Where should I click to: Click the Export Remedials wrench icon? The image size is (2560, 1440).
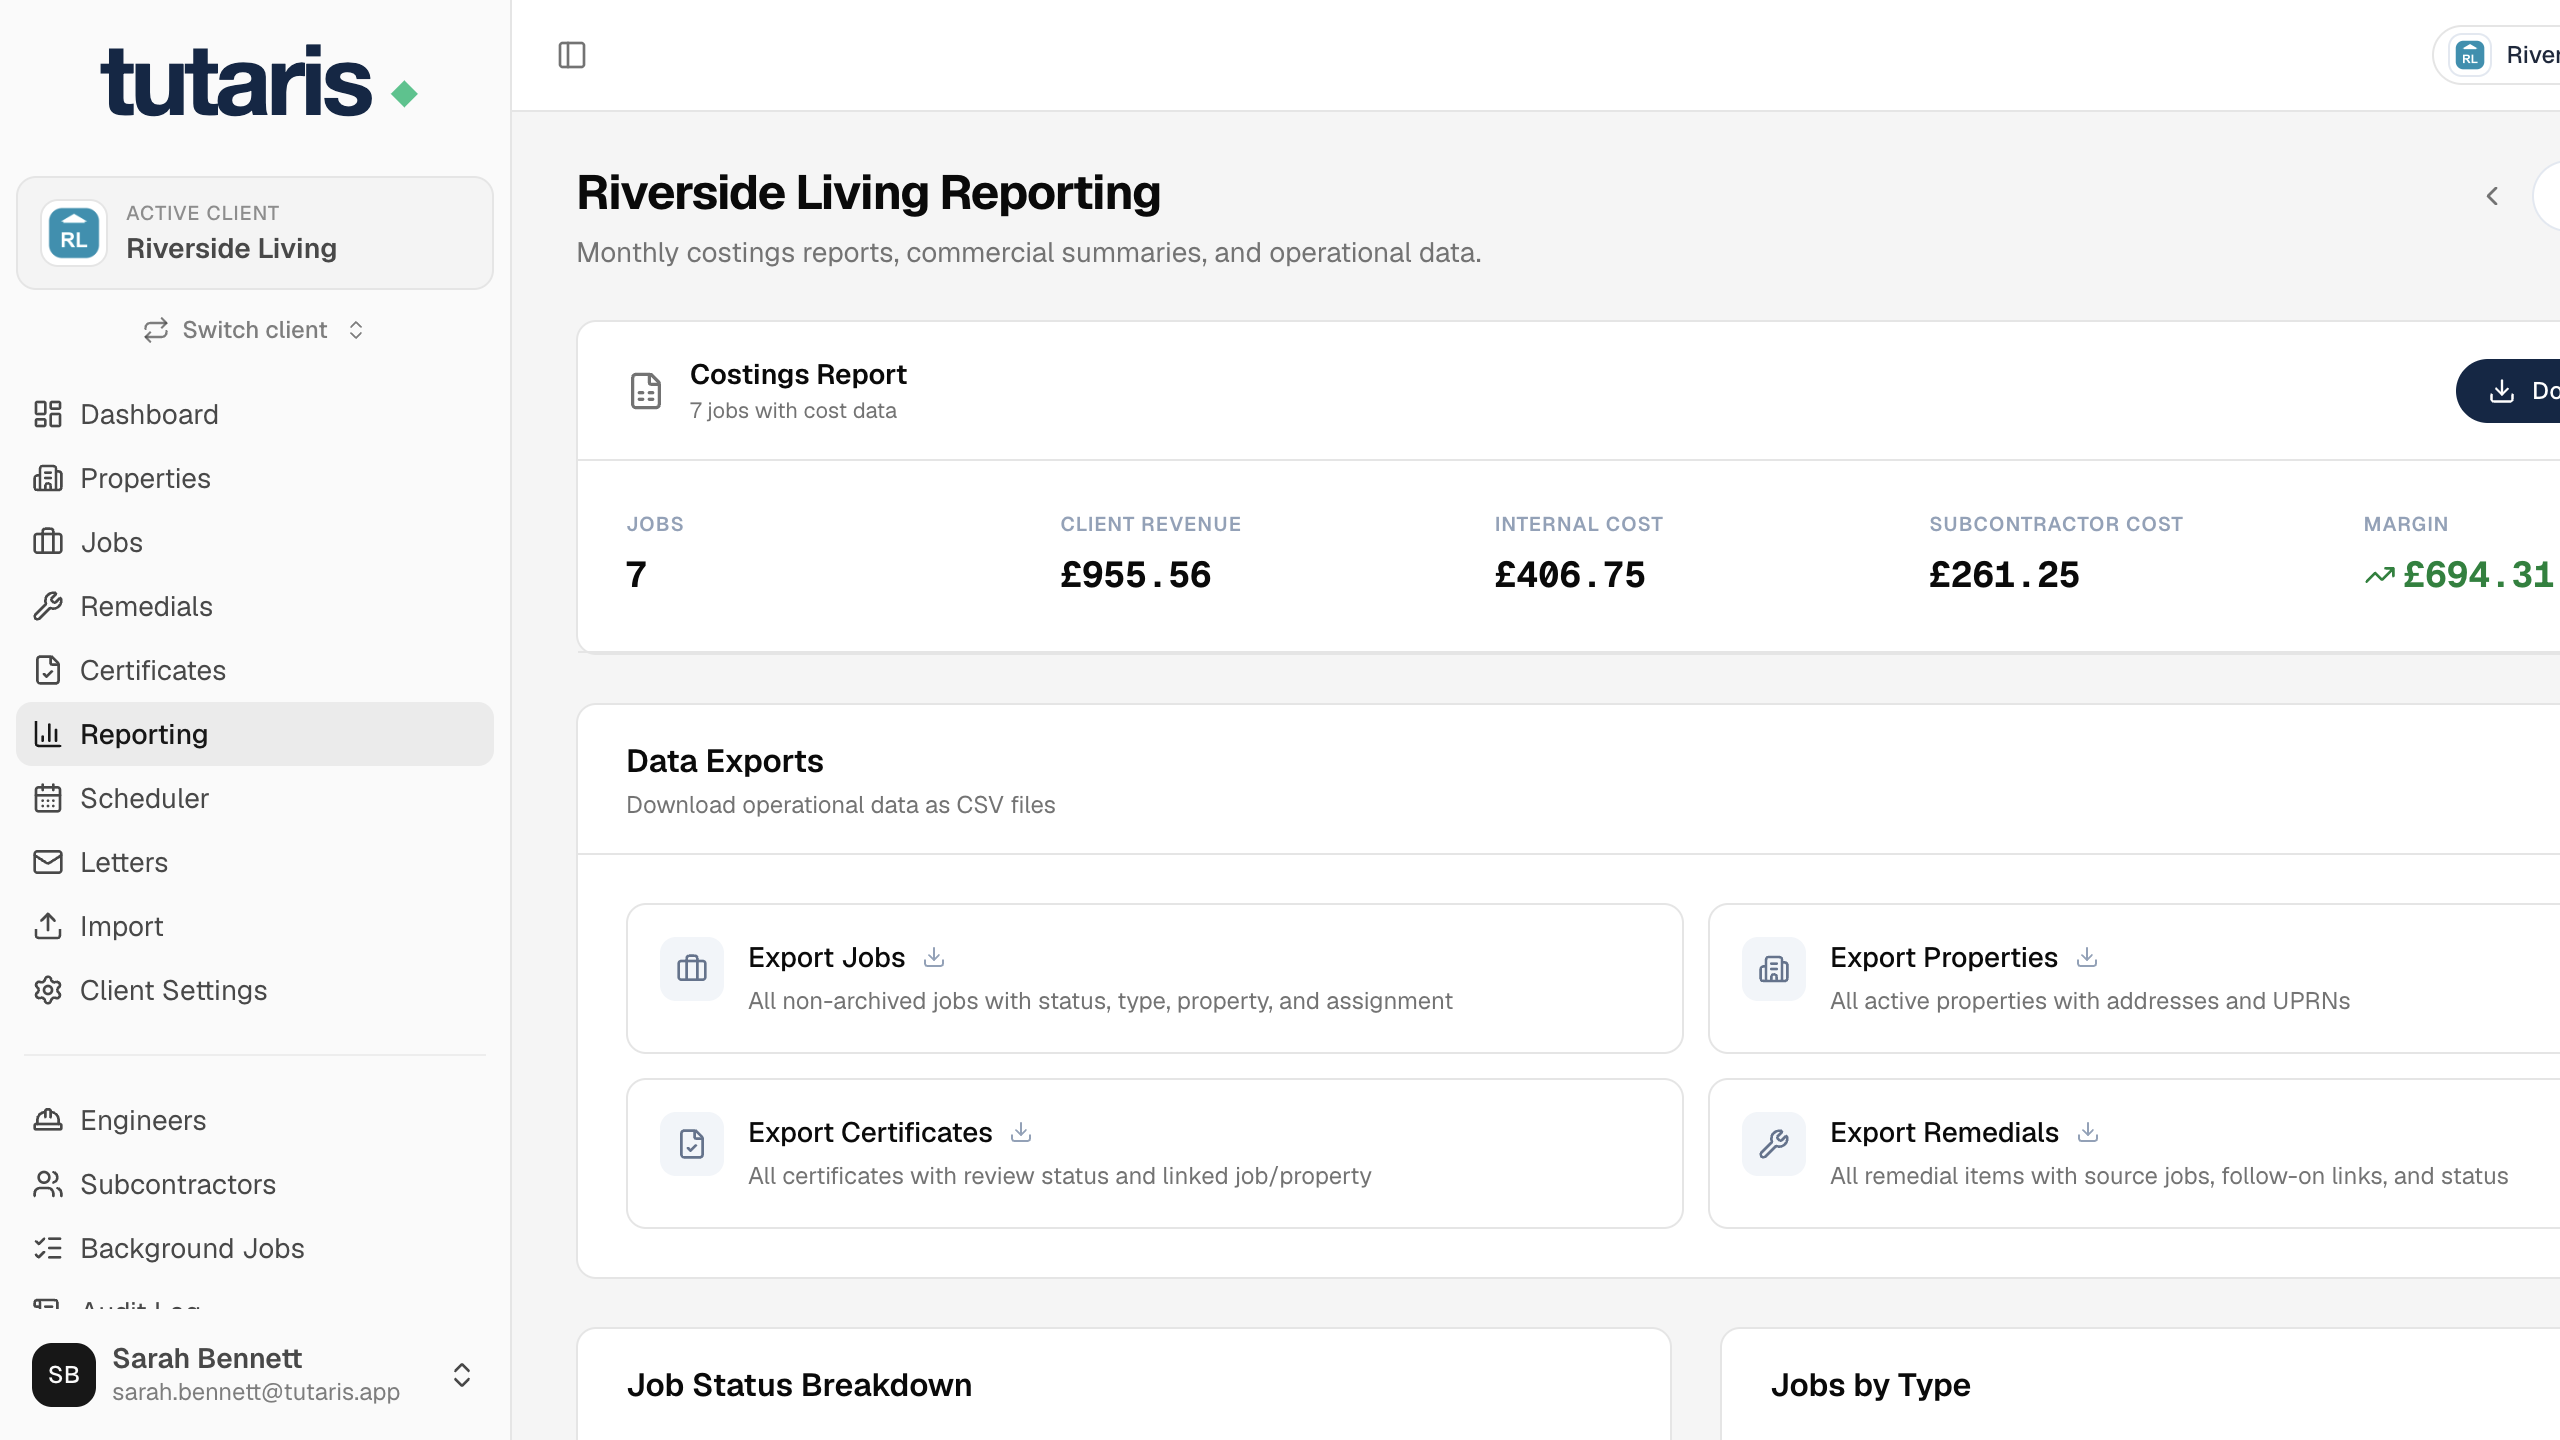[x=1774, y=1144]
